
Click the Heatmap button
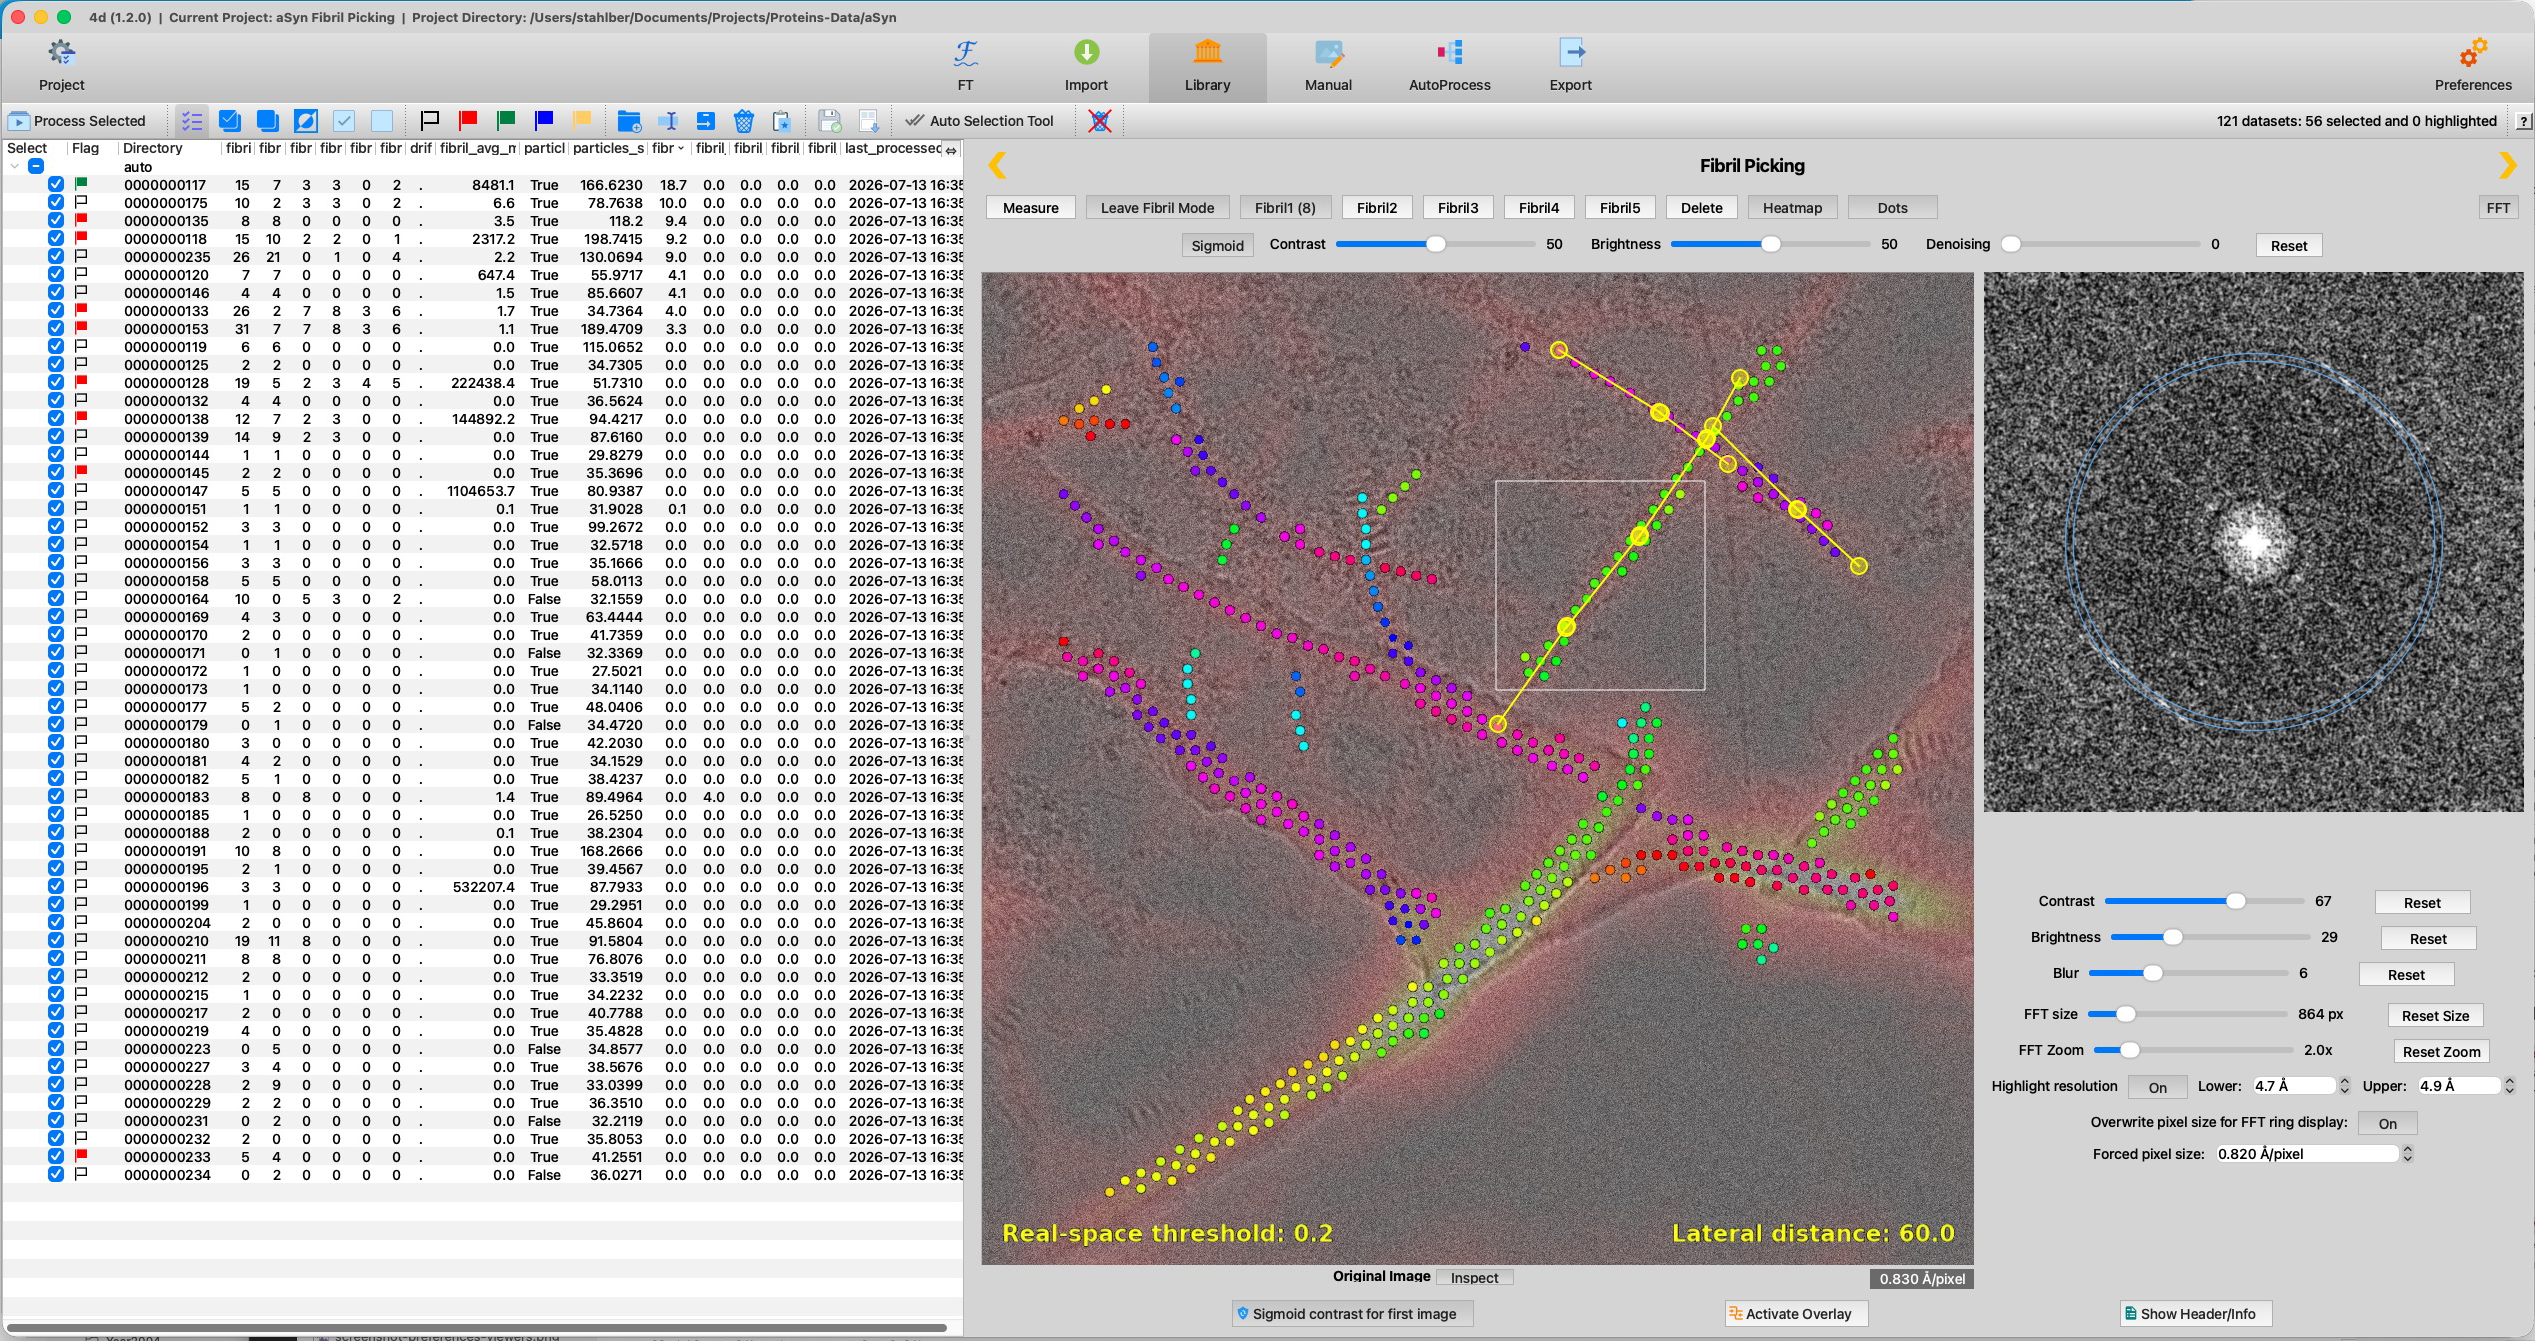coord(1792,208)
